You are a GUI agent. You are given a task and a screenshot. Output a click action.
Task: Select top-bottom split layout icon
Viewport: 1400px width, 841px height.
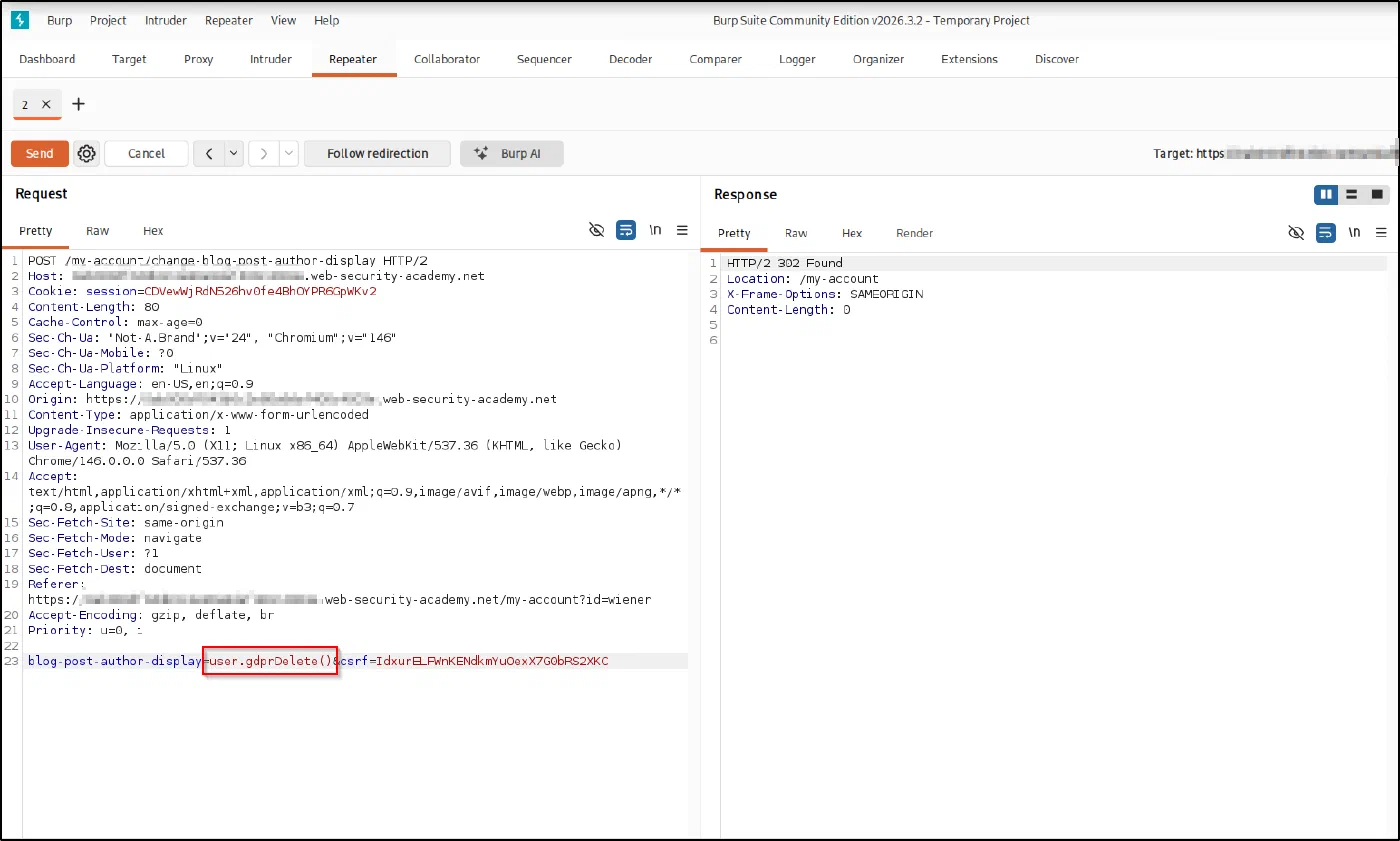(x=1351, y=194)
